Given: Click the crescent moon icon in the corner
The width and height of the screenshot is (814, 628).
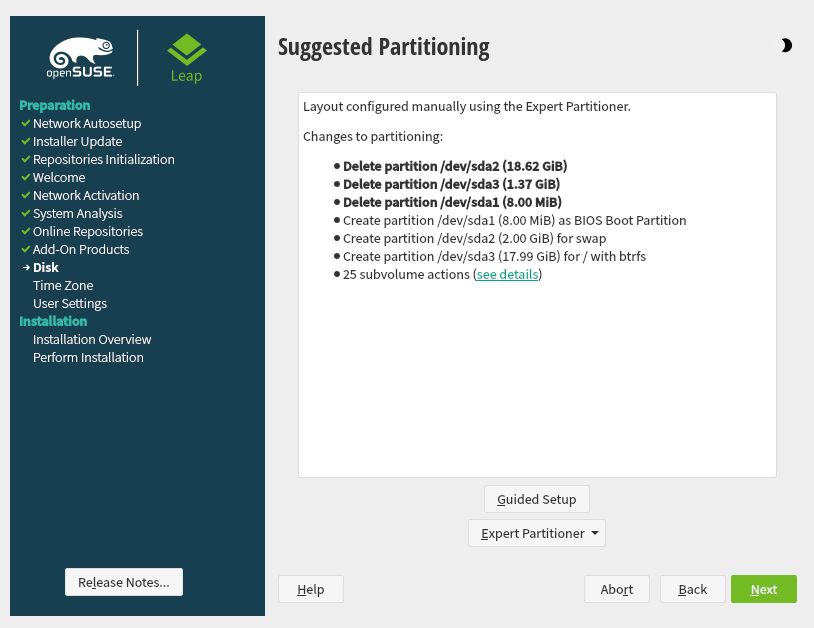Looking at the screenshot, I should pos(786,45).
